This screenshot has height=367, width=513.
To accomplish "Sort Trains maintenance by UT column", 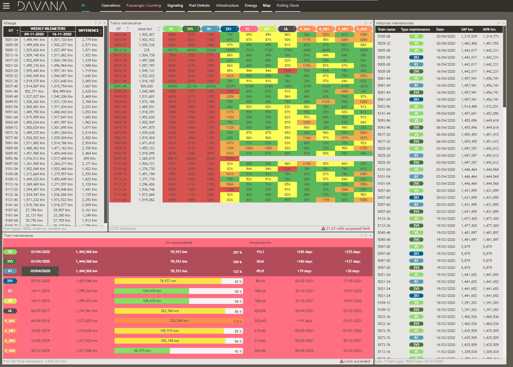I will click(x=120, y=29).
